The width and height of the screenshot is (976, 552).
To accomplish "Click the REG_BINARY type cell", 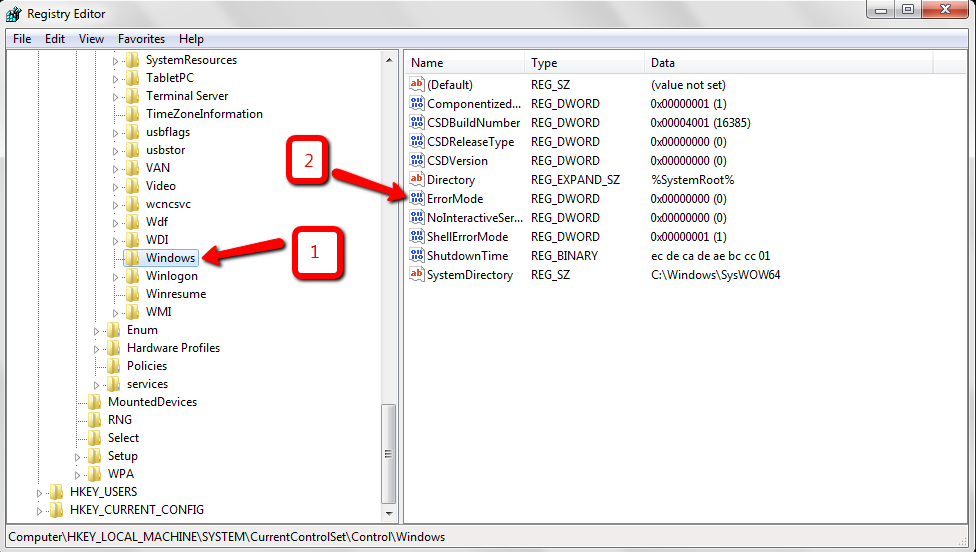I will point(564,256).
